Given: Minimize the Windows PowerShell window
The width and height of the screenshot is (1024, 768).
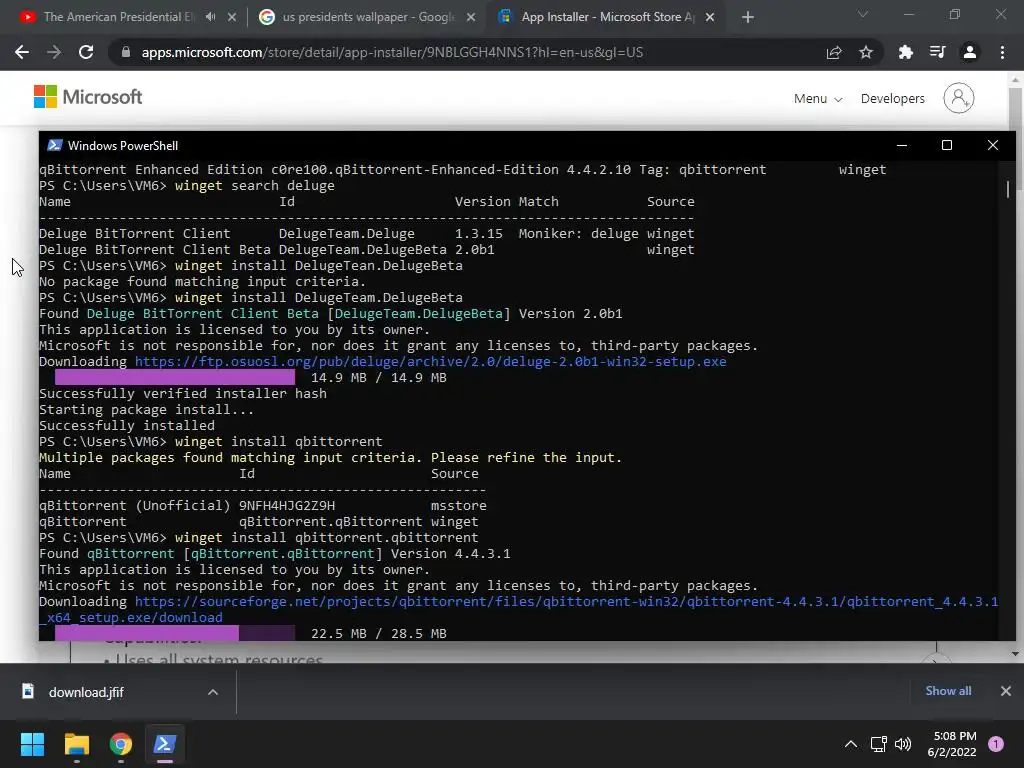Looking at the screenshot, I should (x=902, y=145).
